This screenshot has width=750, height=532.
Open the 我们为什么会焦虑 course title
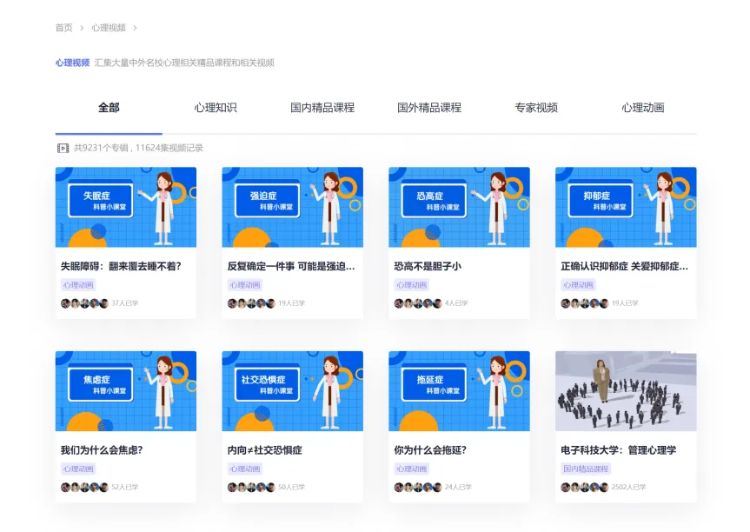click(101, 450)
